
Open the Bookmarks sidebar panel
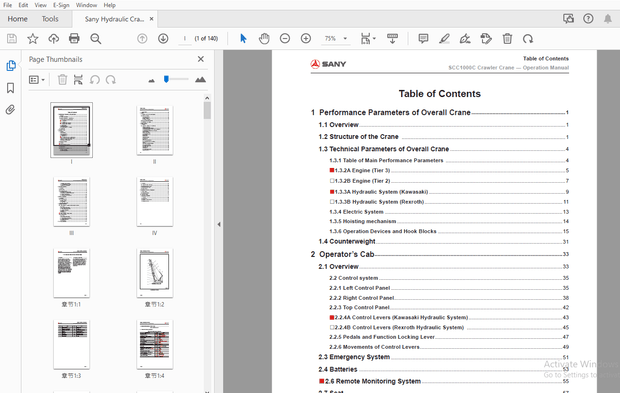pyautogui.click(x=11, y=88)
